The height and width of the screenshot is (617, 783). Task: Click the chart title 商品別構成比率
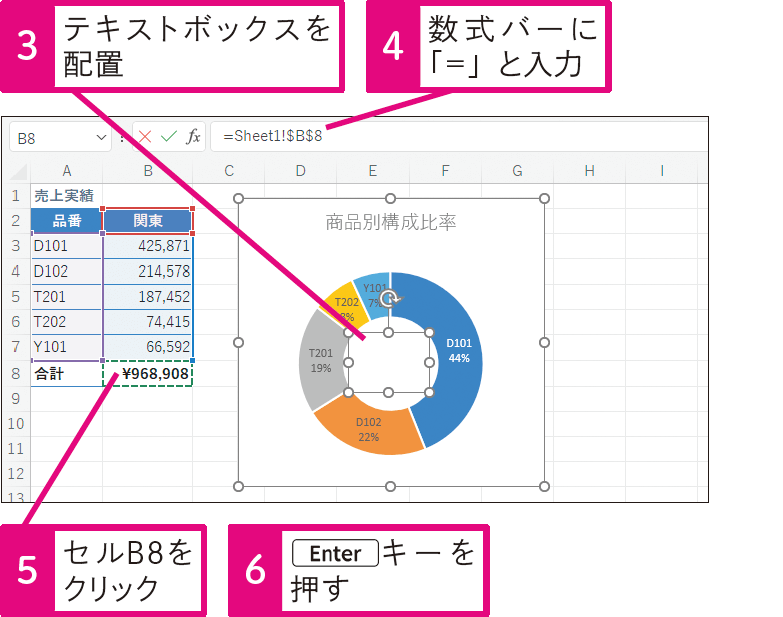pos(391,222)
